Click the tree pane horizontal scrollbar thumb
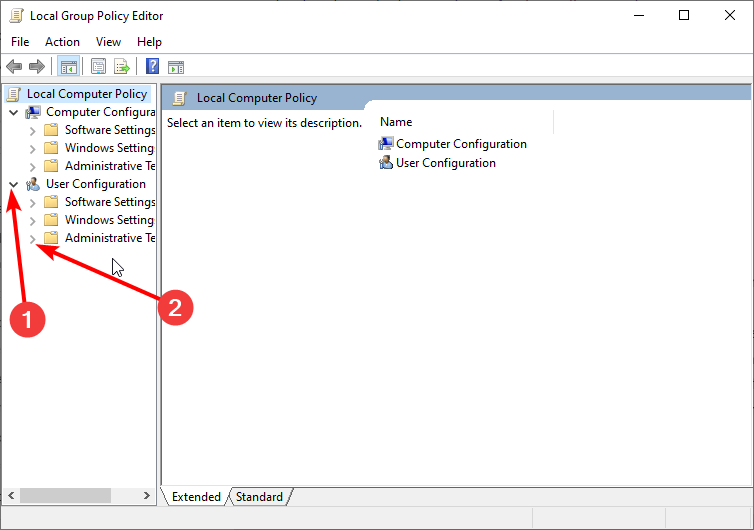This screenshot has width=754, height=530. [65, 495]
